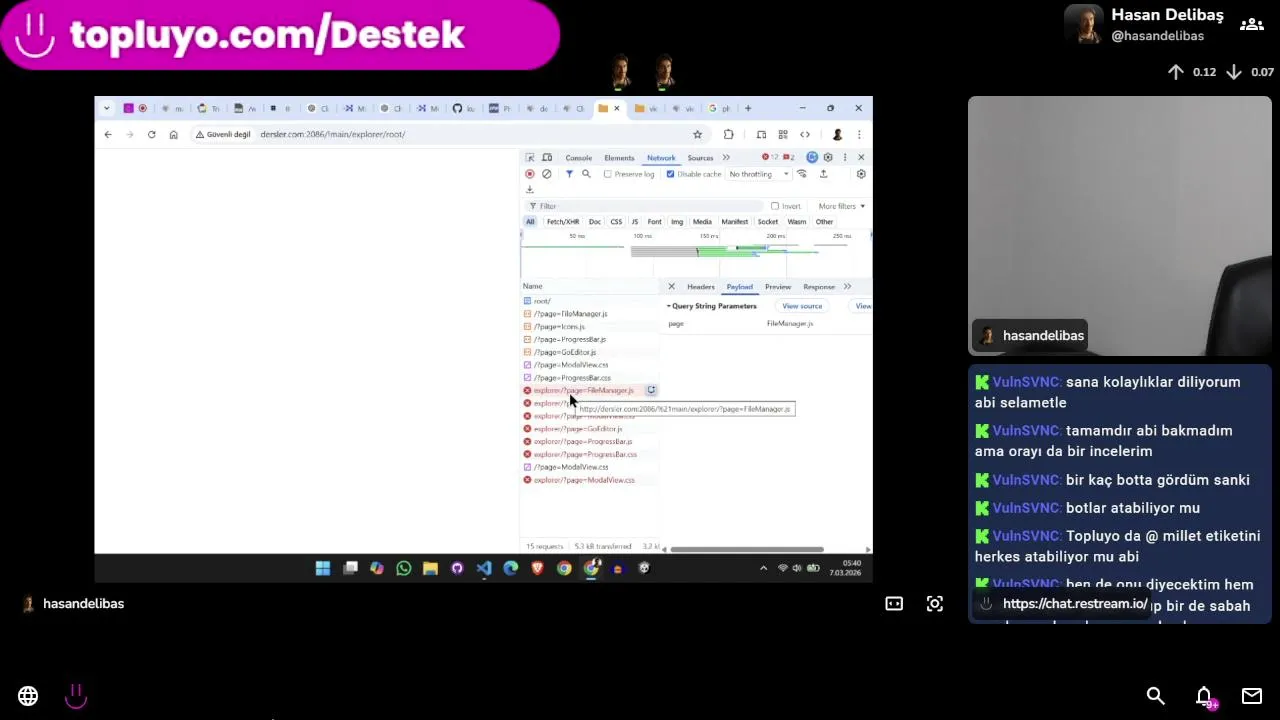This screenshot has height=720, width=1280.
Task: Go to browser home page
Action: [174, 134]
